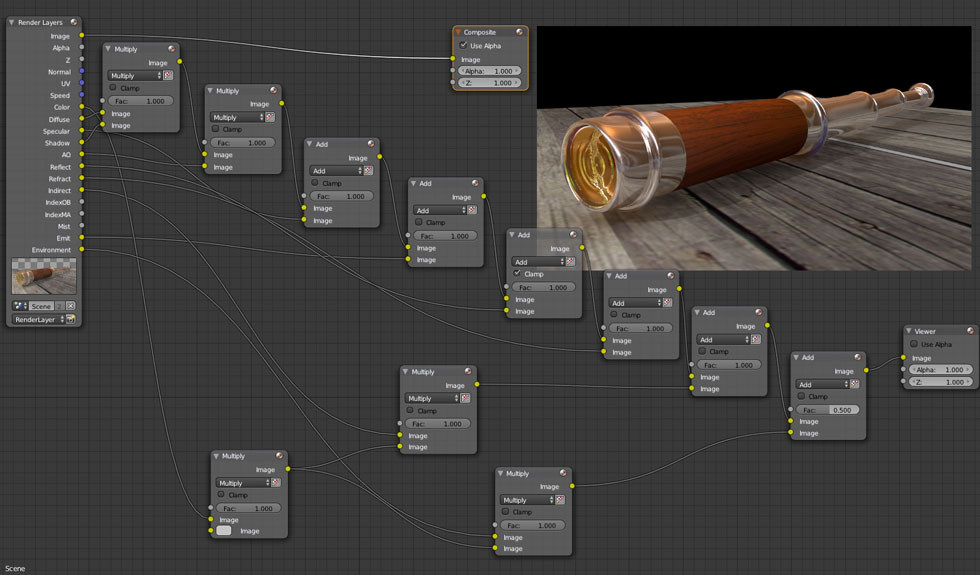Open blend type dropdown on Add node with Fac 0.500
Viewport: 980px width, 575px height.
tap(821, 384)
